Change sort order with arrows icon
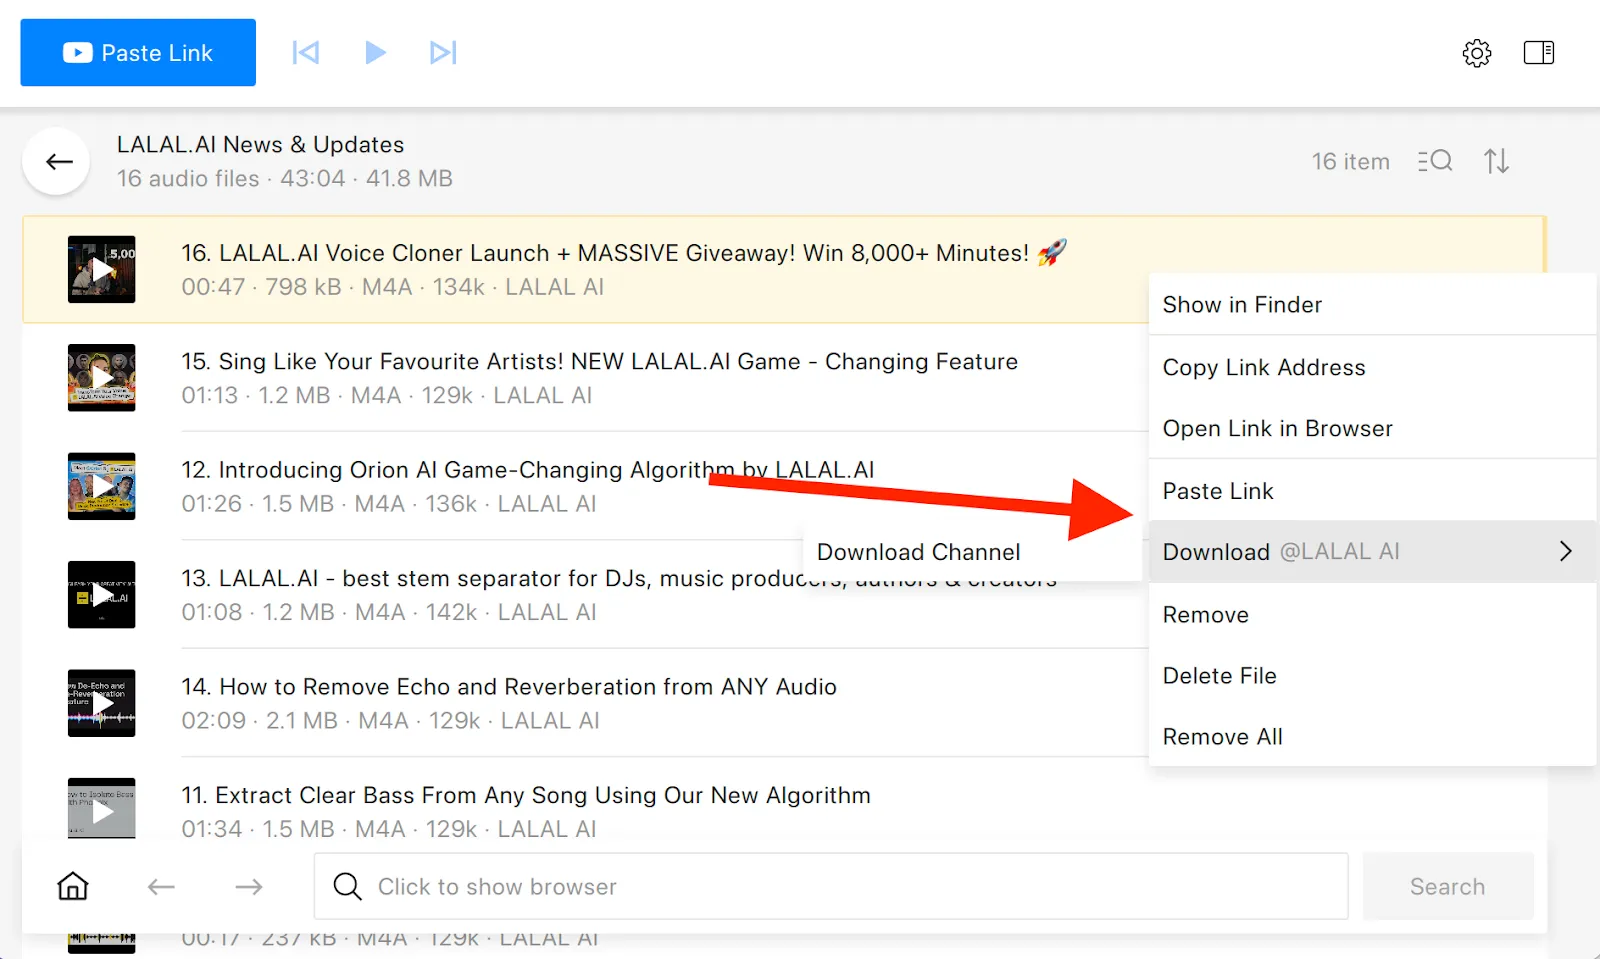1600x959 pixels. point(1497,161)
